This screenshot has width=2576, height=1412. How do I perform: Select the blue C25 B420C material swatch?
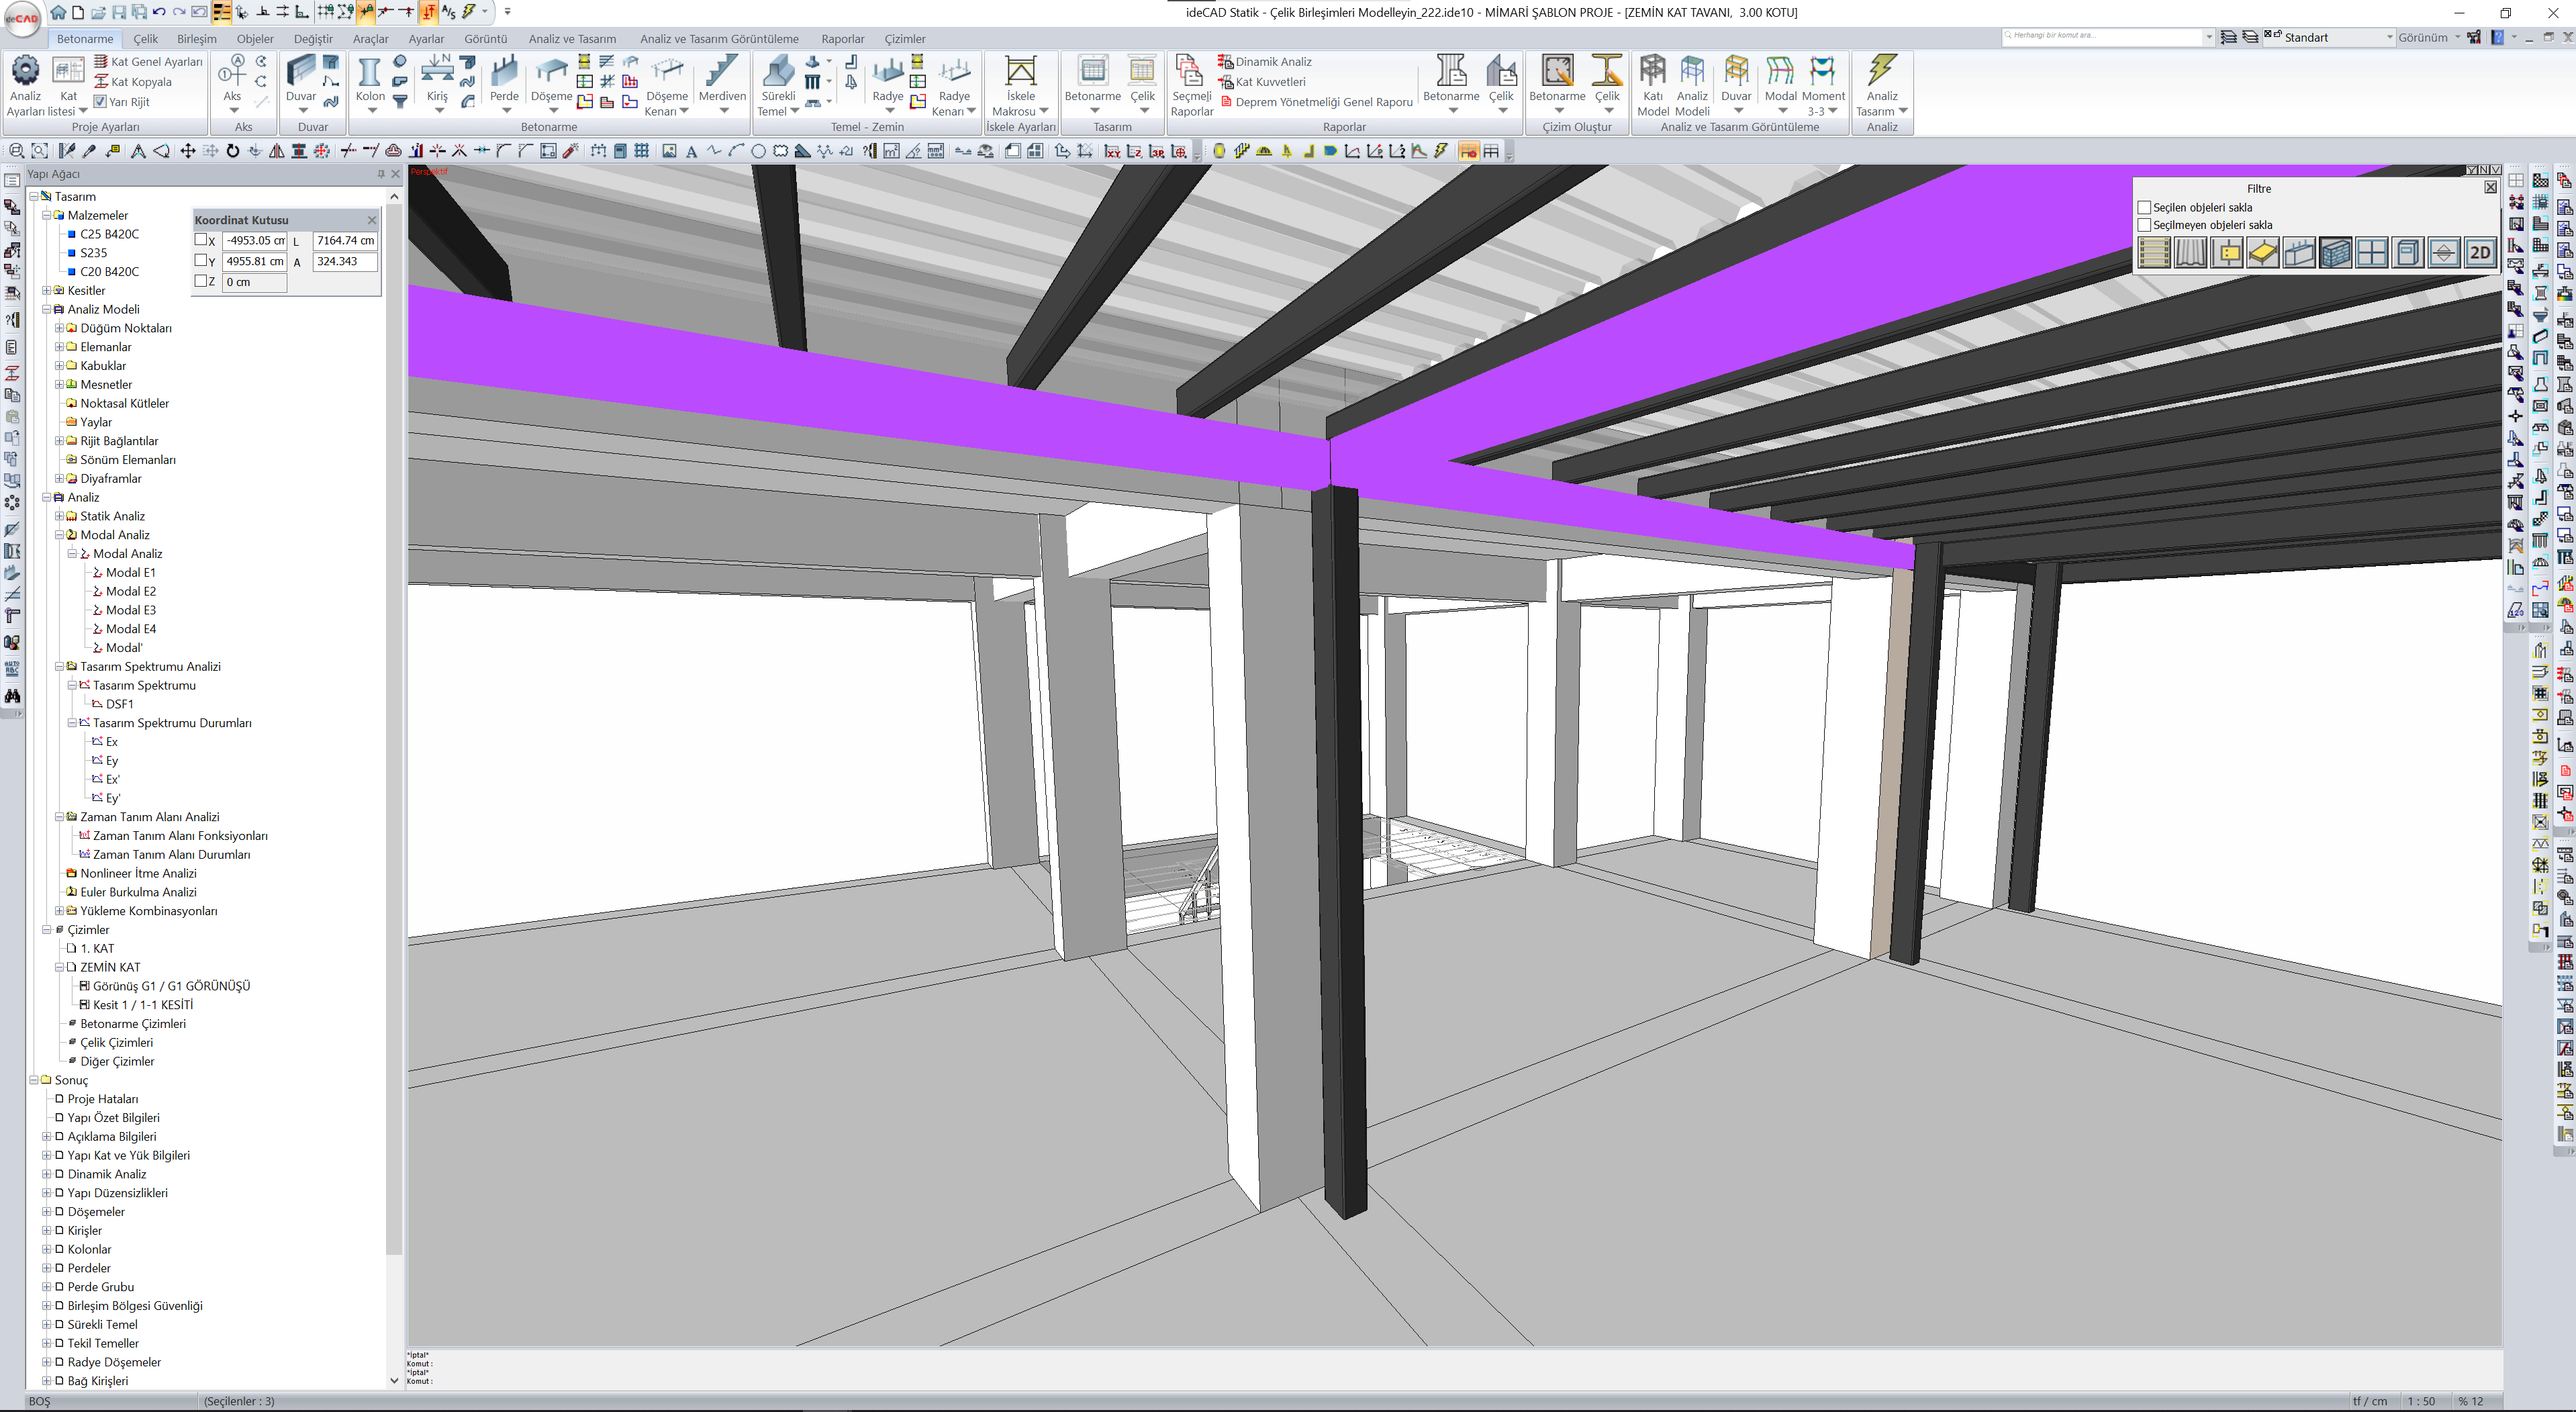(x=72, y=234)
